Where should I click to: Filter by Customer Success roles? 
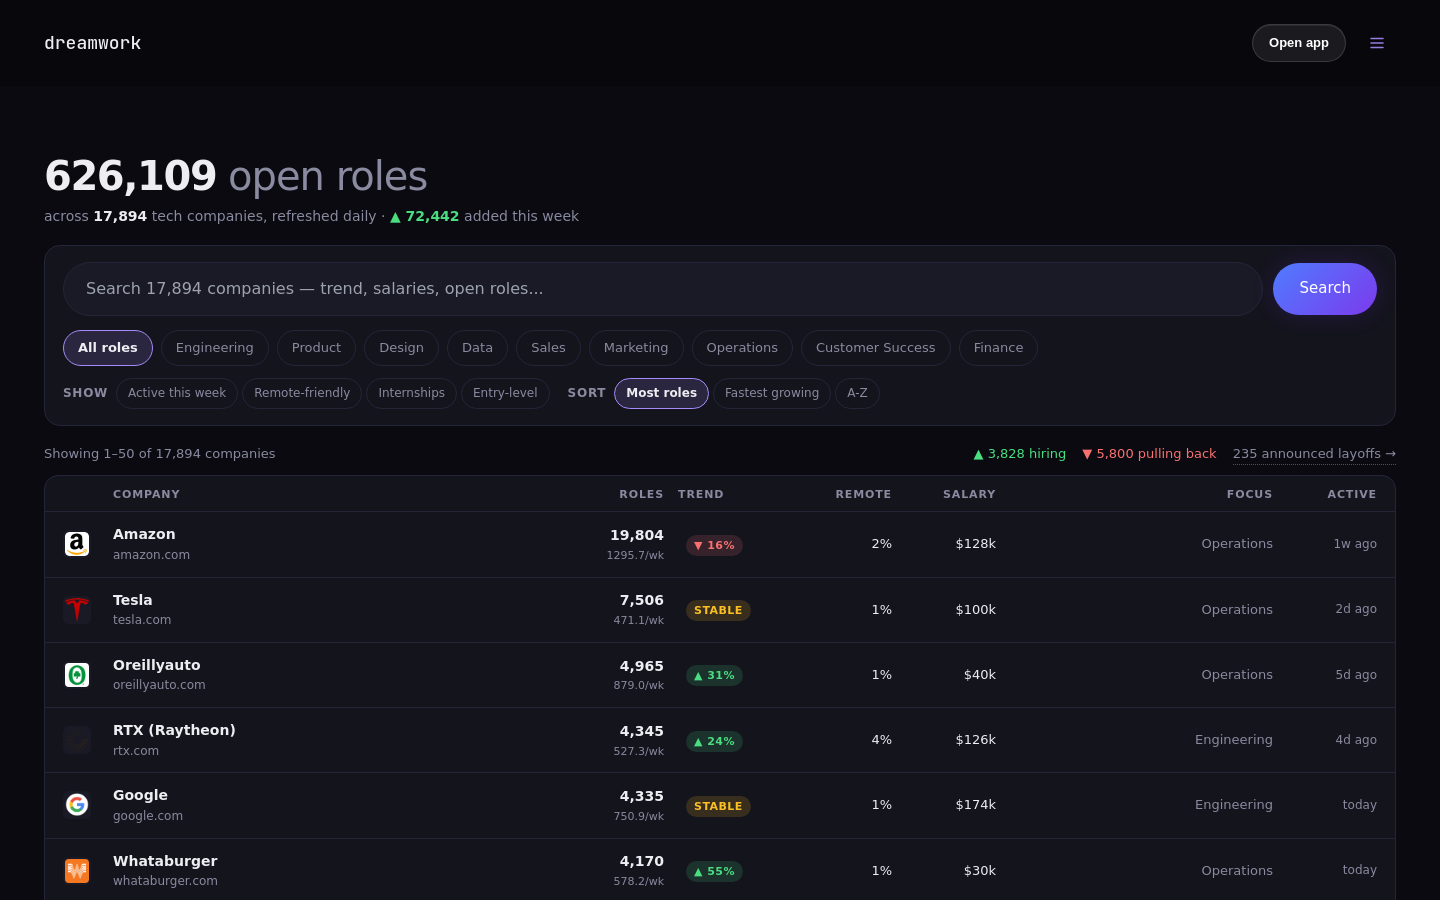(x=876, y=348)
